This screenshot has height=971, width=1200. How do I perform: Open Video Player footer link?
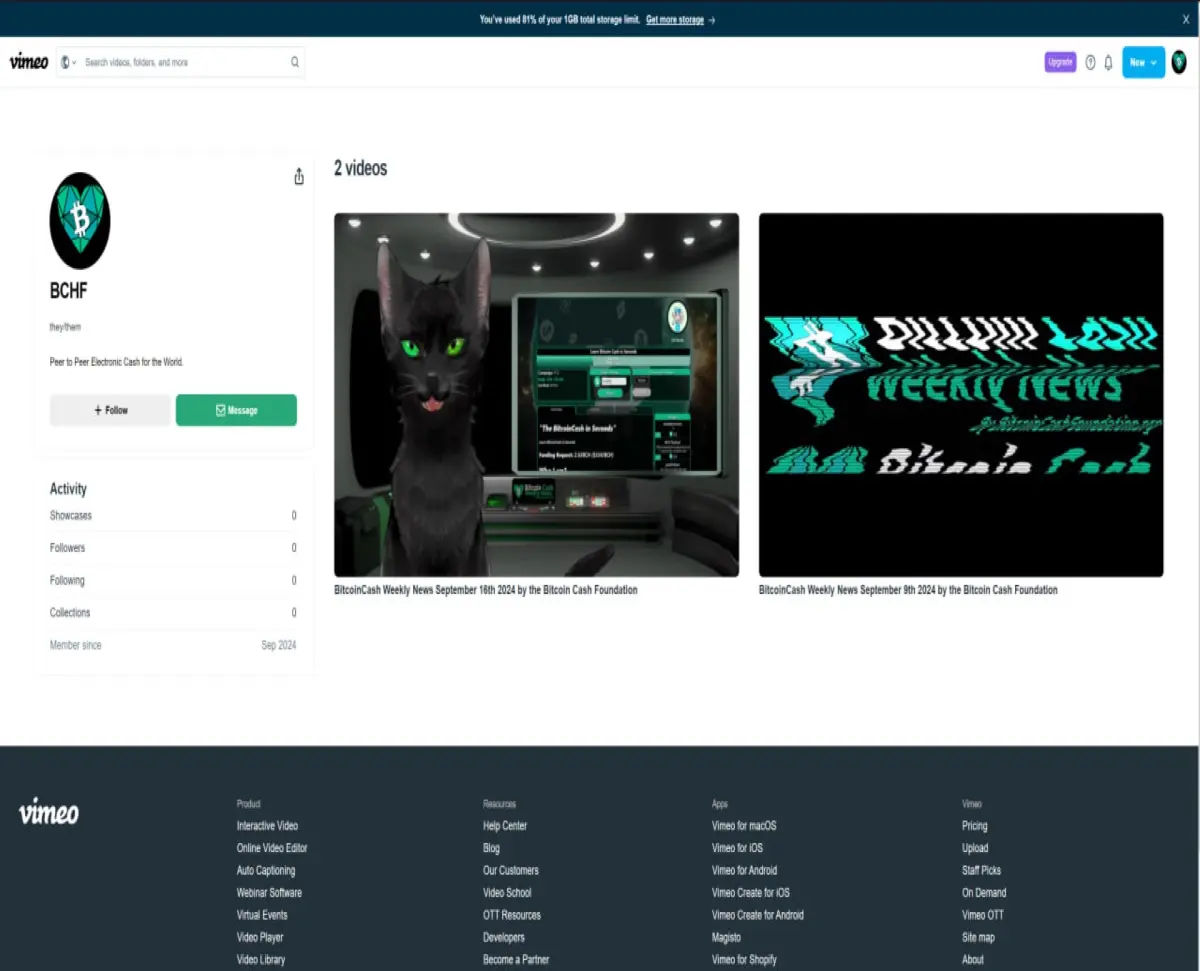tap(260, 938)
